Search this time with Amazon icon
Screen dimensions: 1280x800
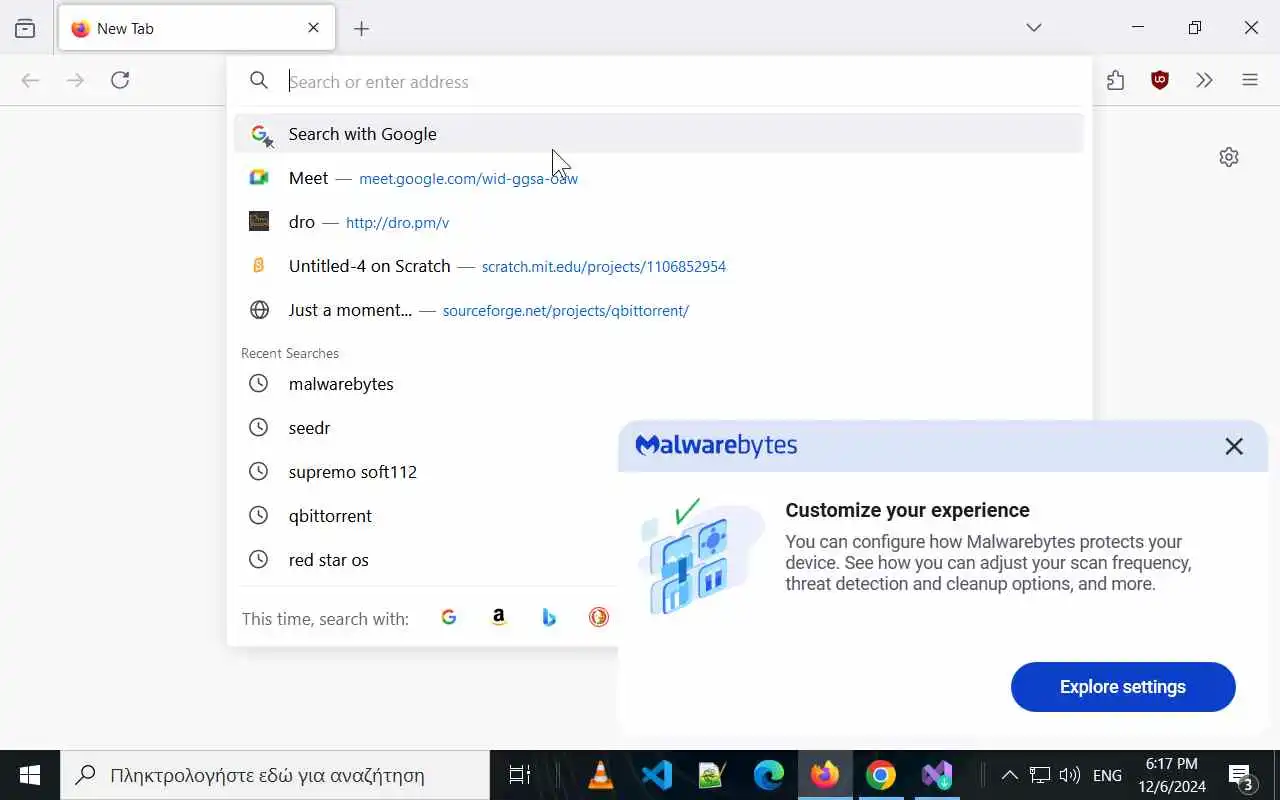[x=499, y=618]
